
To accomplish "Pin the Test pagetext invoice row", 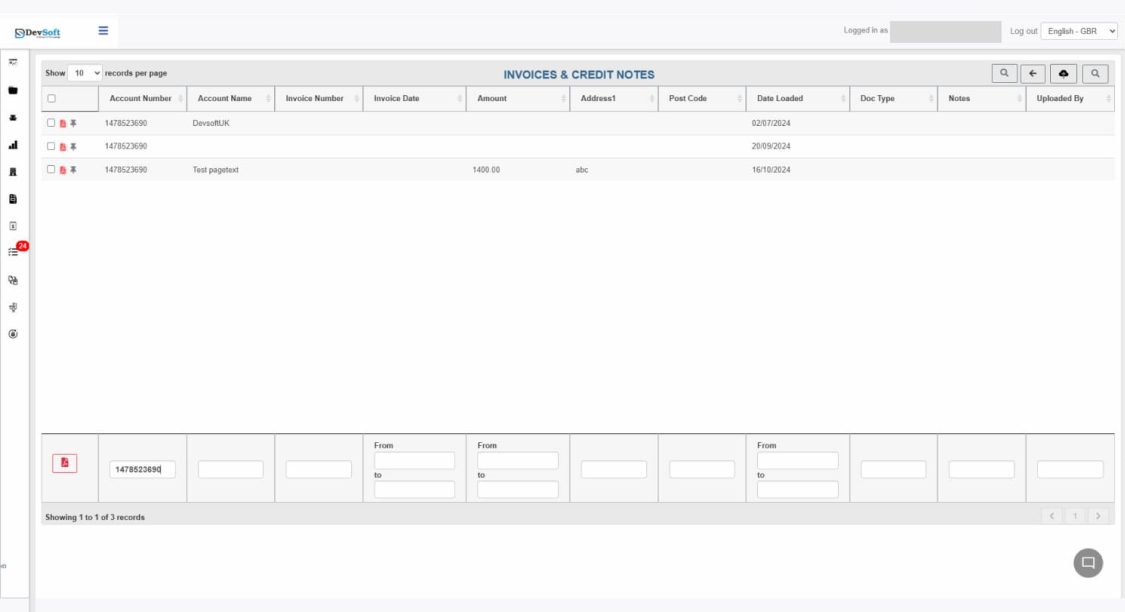I will coord(73,170).
